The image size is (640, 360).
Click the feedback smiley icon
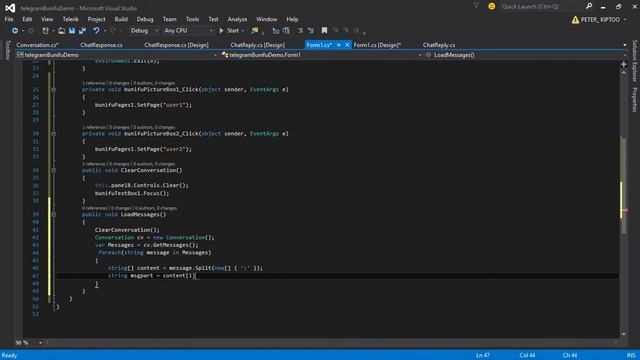(492, 6)
